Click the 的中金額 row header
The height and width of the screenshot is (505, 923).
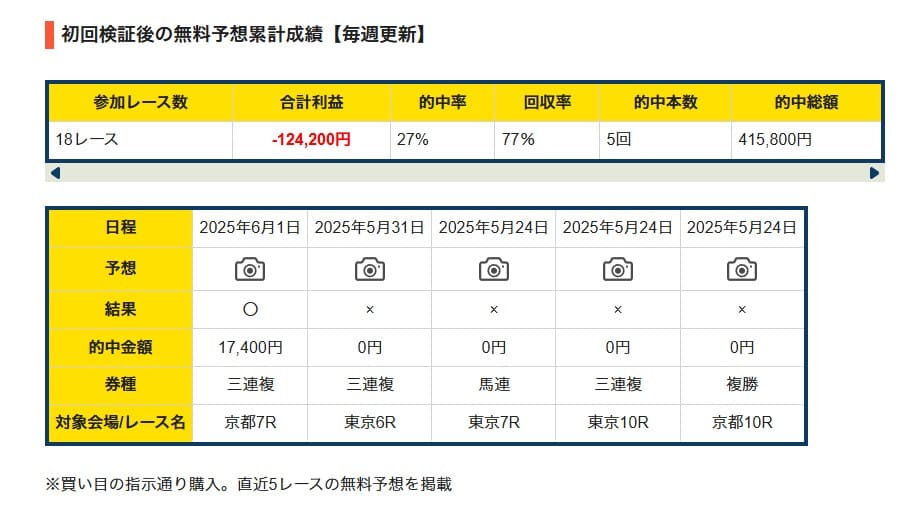(121, 347)
